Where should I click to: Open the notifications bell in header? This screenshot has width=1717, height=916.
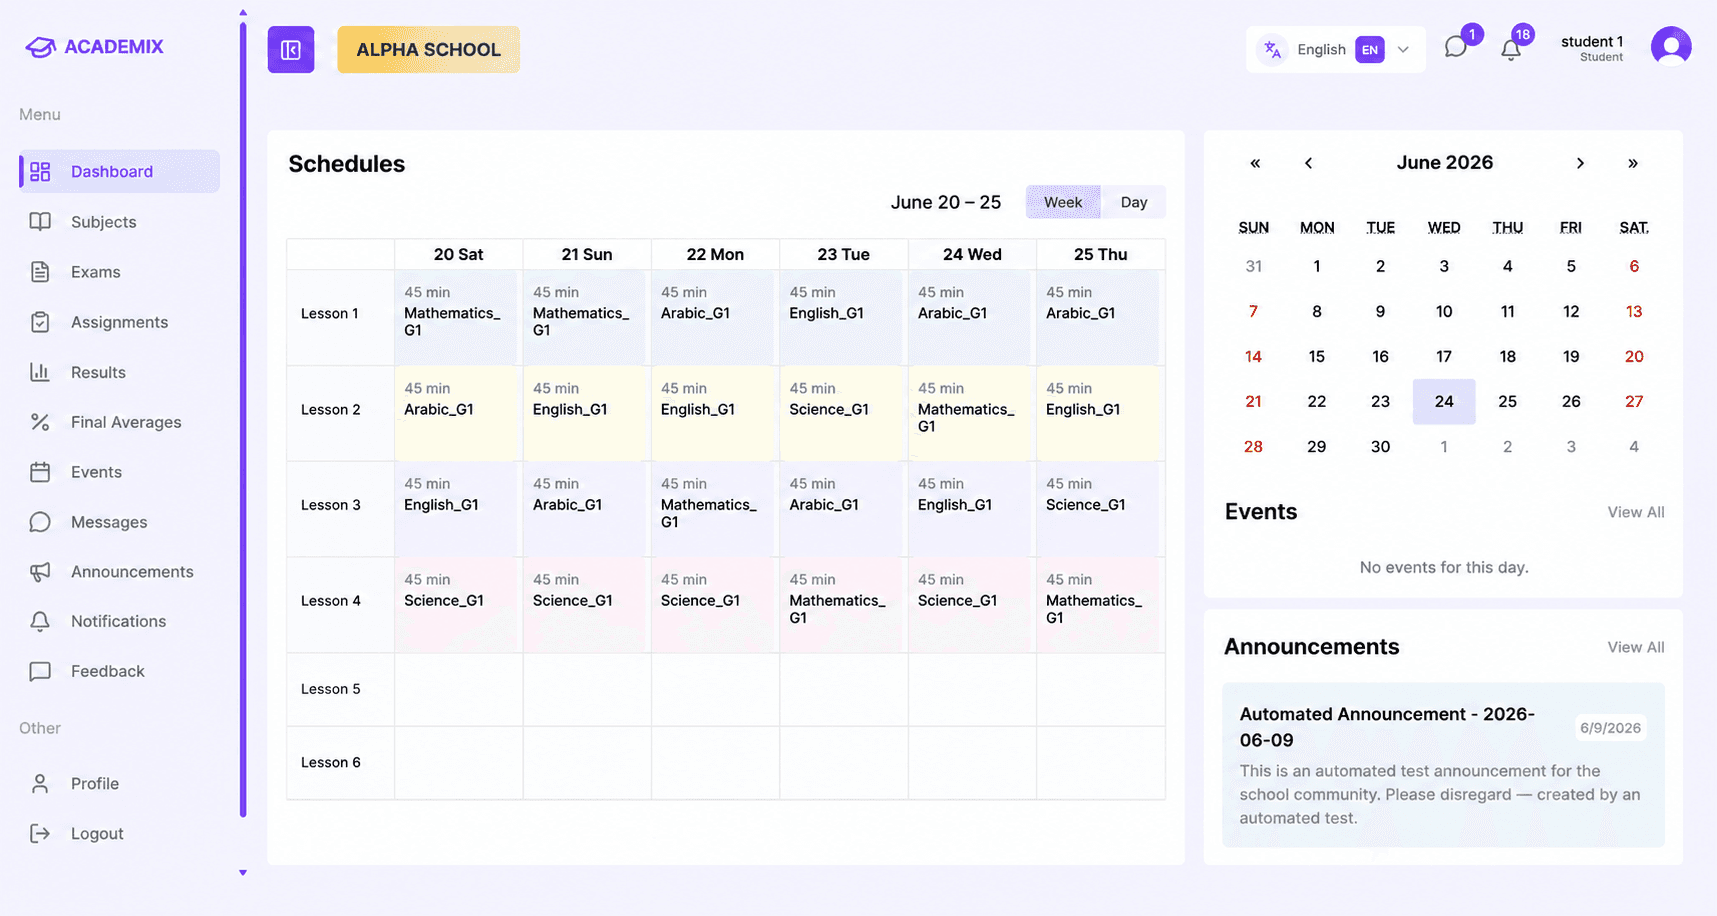point(1511,49)
